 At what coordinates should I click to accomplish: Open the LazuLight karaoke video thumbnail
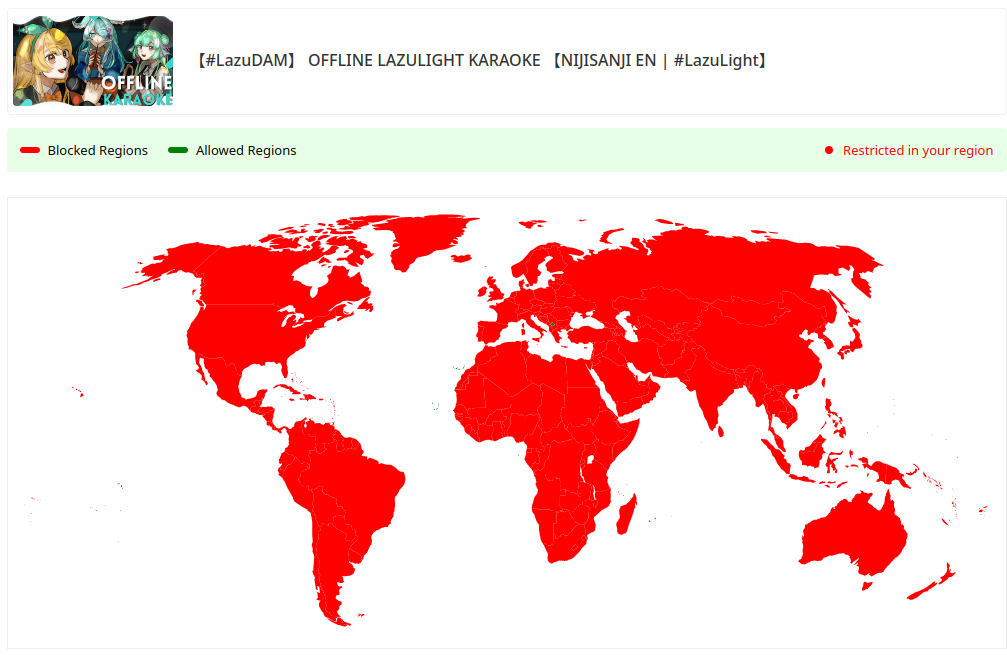[93, 61]
